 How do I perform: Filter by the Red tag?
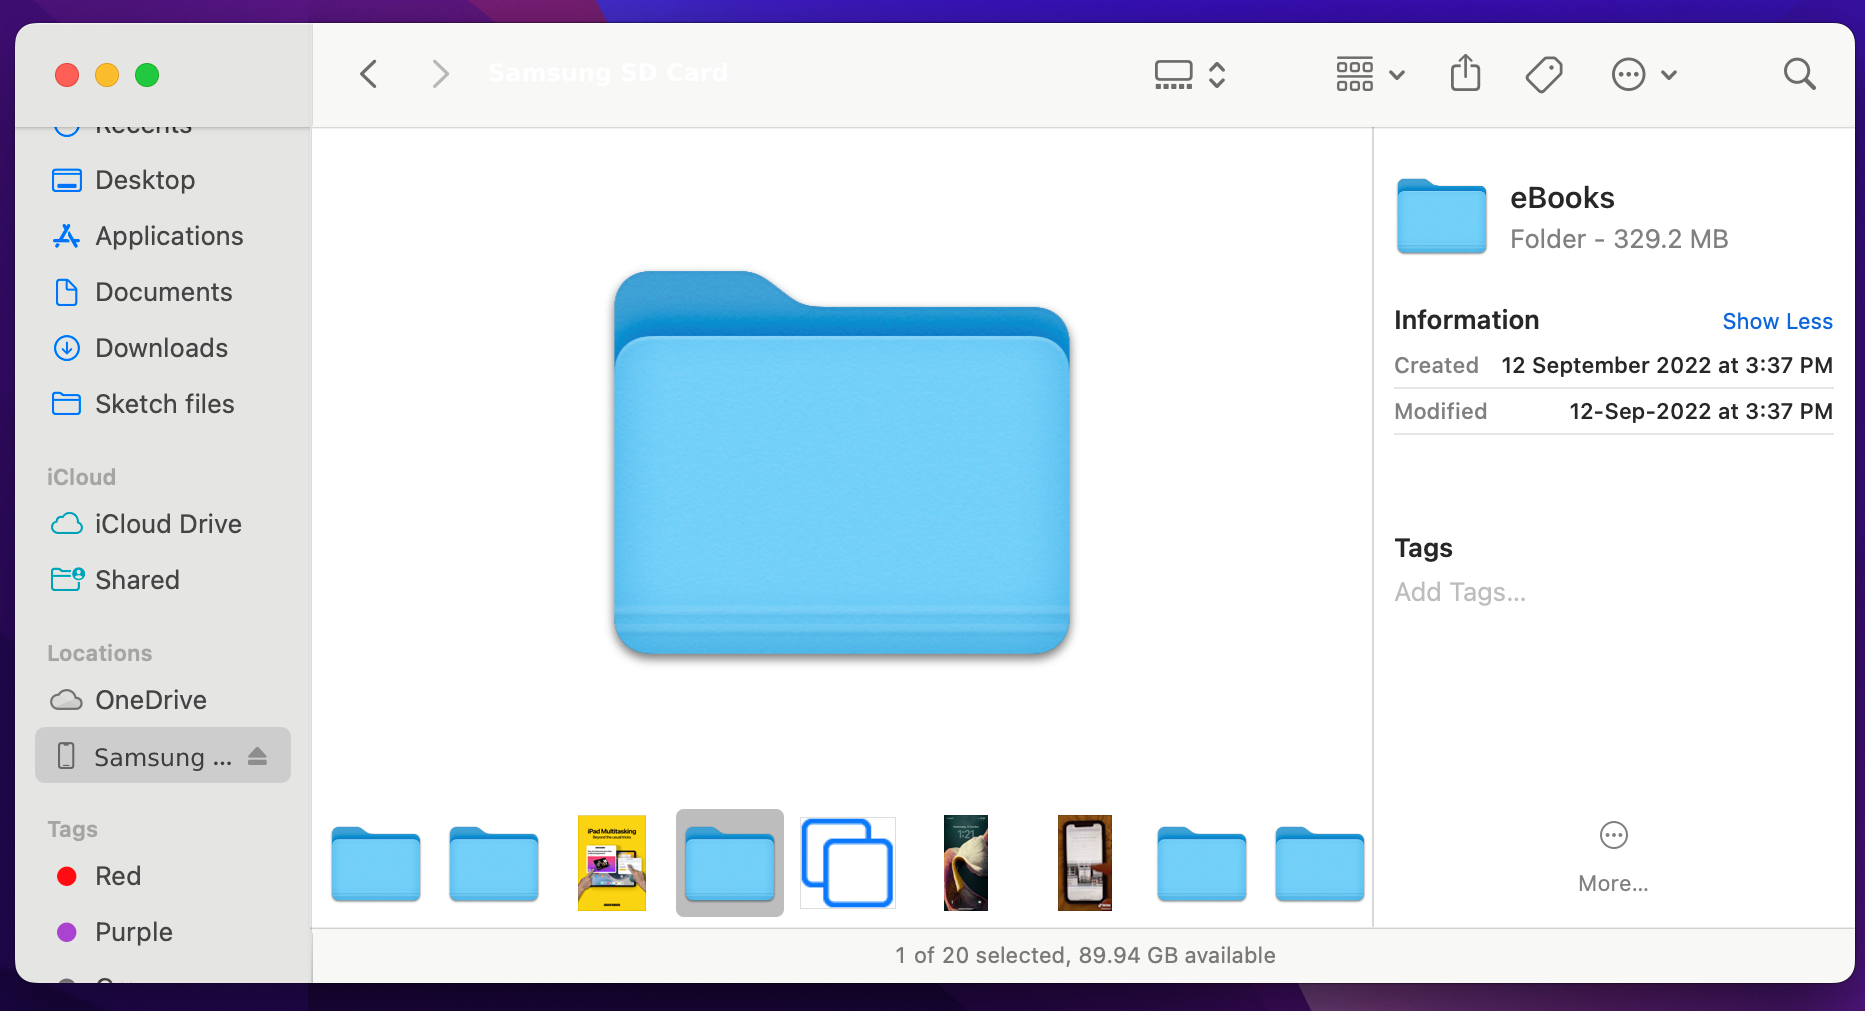(x=163, y=876)
